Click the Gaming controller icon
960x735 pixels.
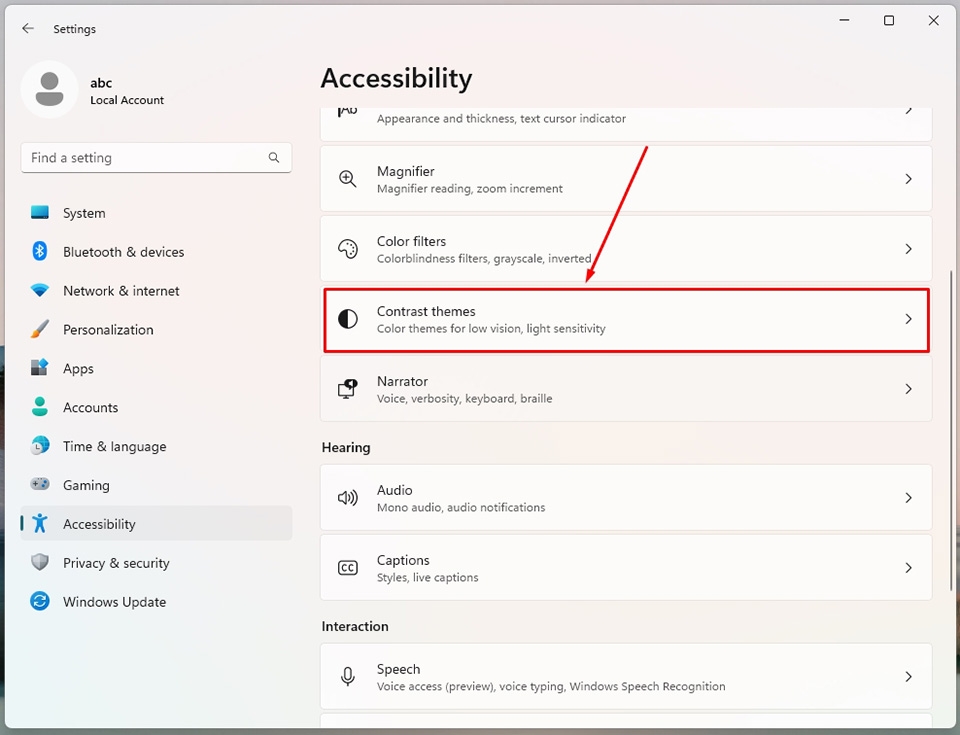(40, 484)
